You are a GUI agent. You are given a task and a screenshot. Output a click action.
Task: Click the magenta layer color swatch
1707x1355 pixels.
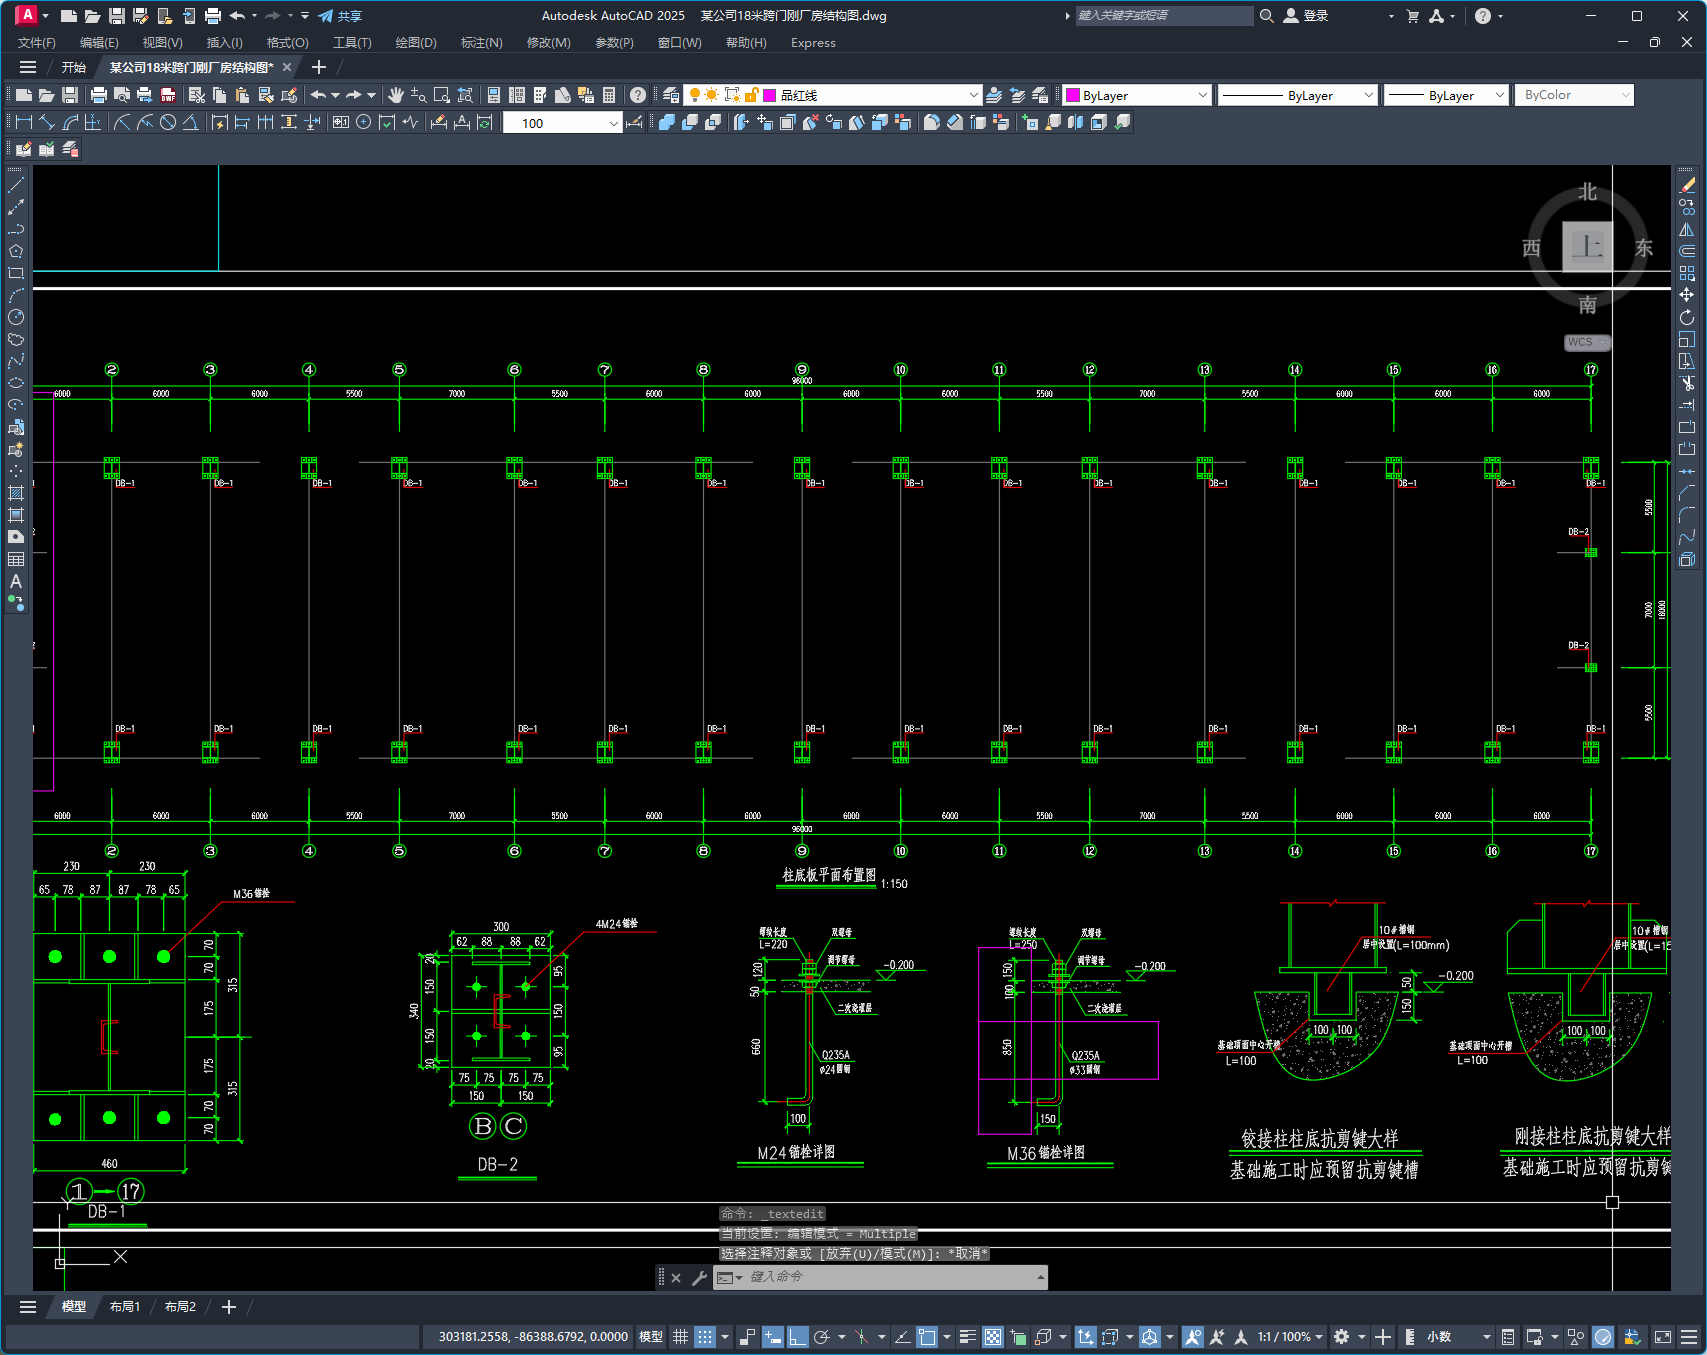tap(770, 95)
